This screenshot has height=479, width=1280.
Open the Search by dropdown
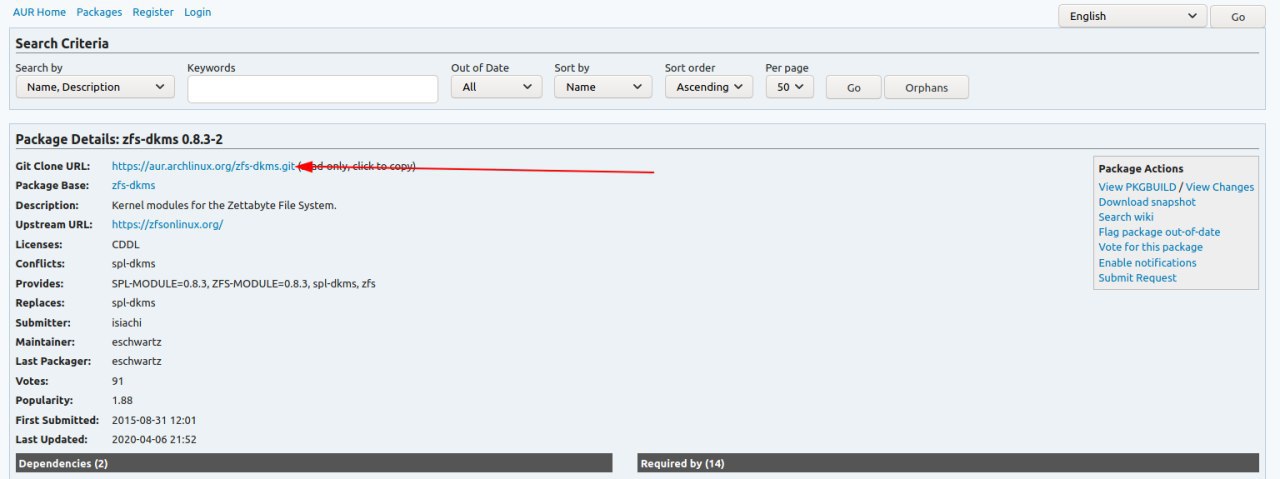coord(95,87)
